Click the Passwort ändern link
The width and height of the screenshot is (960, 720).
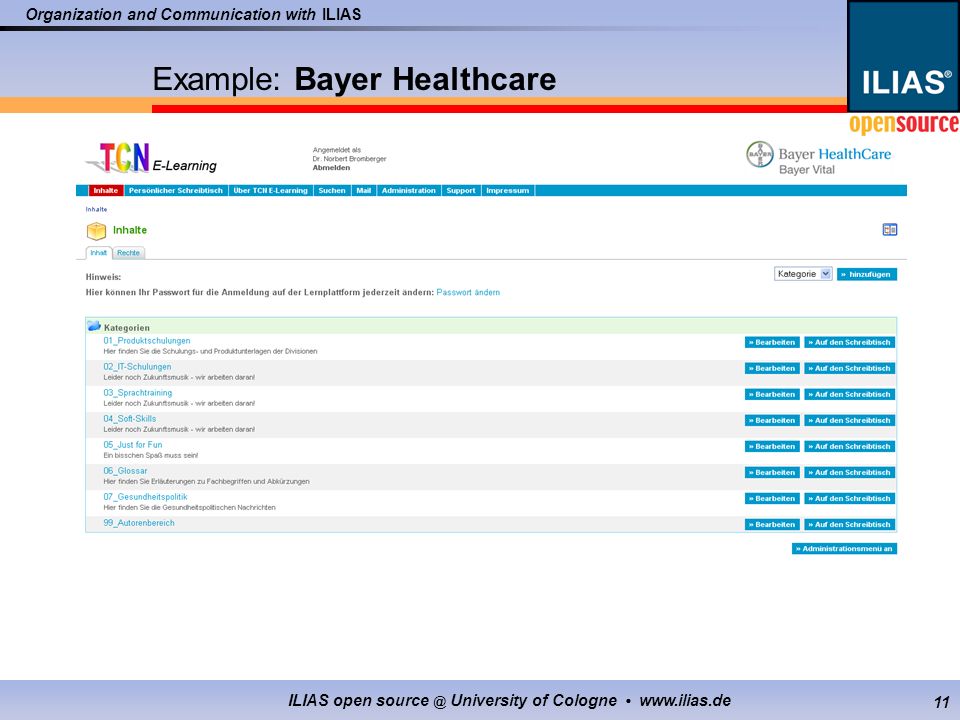[468, 293]
